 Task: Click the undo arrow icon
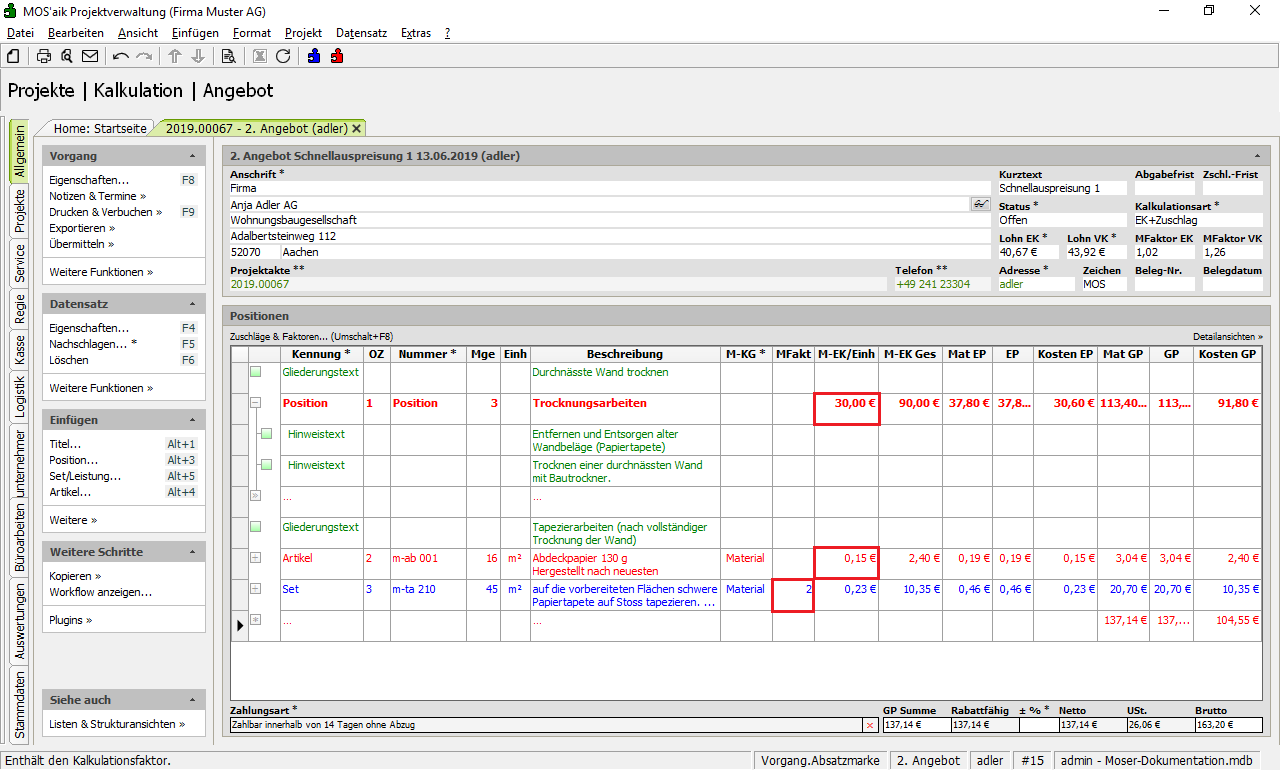click(121, 56)
